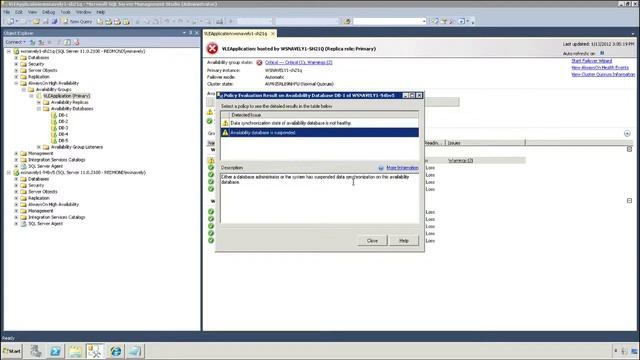Viewport: 640px width, 360px height.
Task: Open Internet Explorer from the taskbar
Action: click(x=116, y=351)
